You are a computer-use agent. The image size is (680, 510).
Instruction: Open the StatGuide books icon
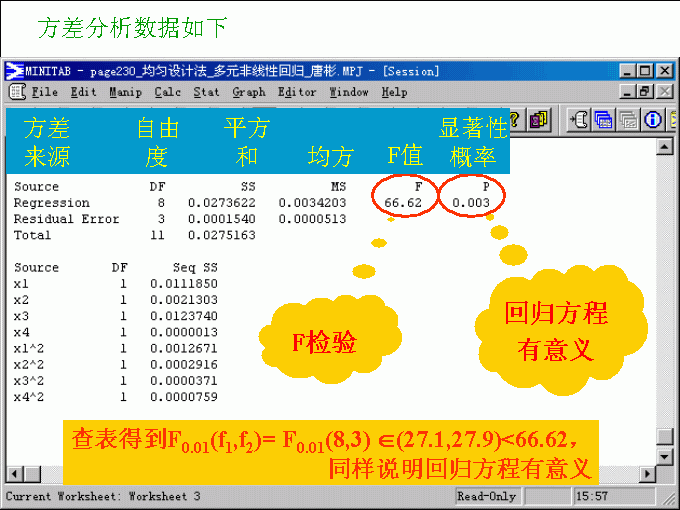click(x=540, y=120)
